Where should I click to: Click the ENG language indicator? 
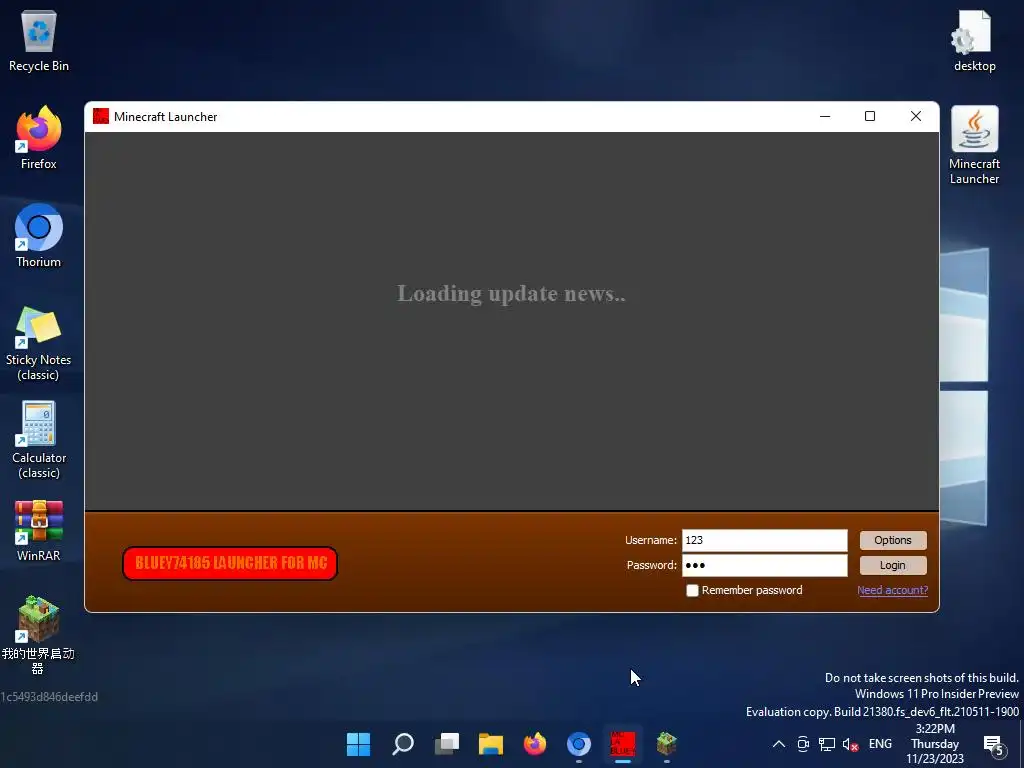[x=880, y=744]
